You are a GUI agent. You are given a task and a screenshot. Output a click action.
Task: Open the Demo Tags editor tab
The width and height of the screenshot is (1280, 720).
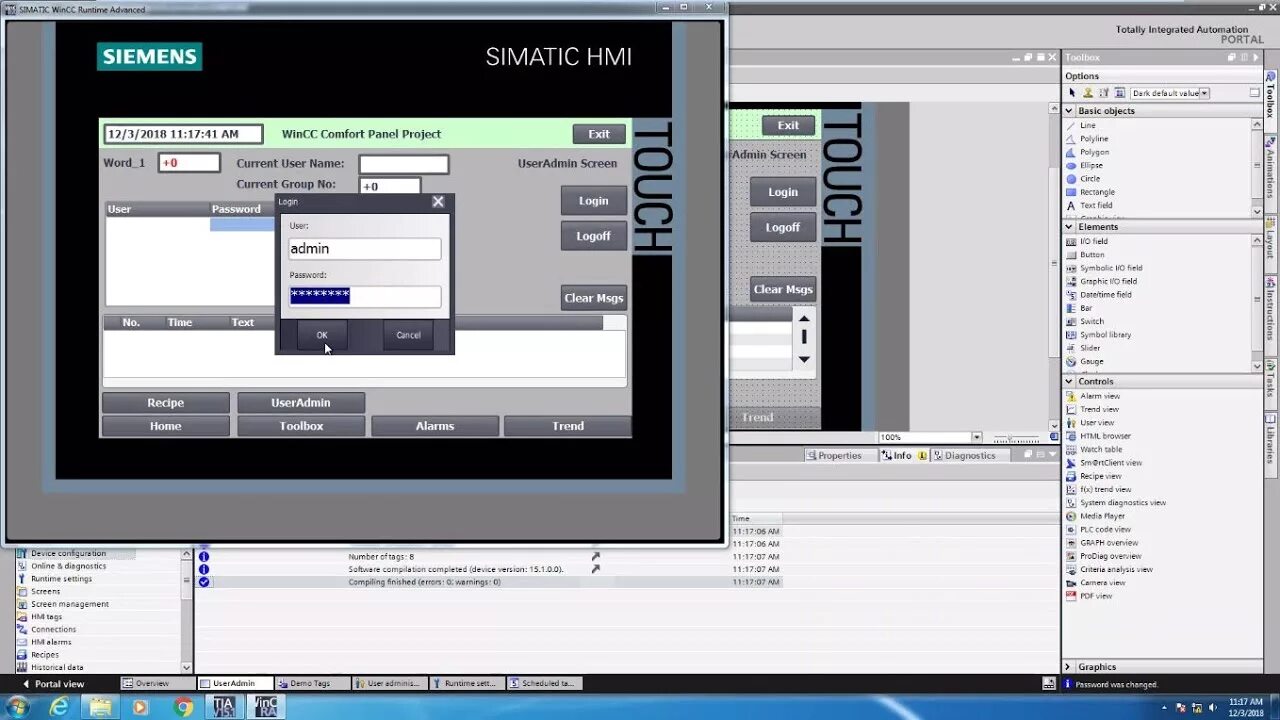coord(310,684)
